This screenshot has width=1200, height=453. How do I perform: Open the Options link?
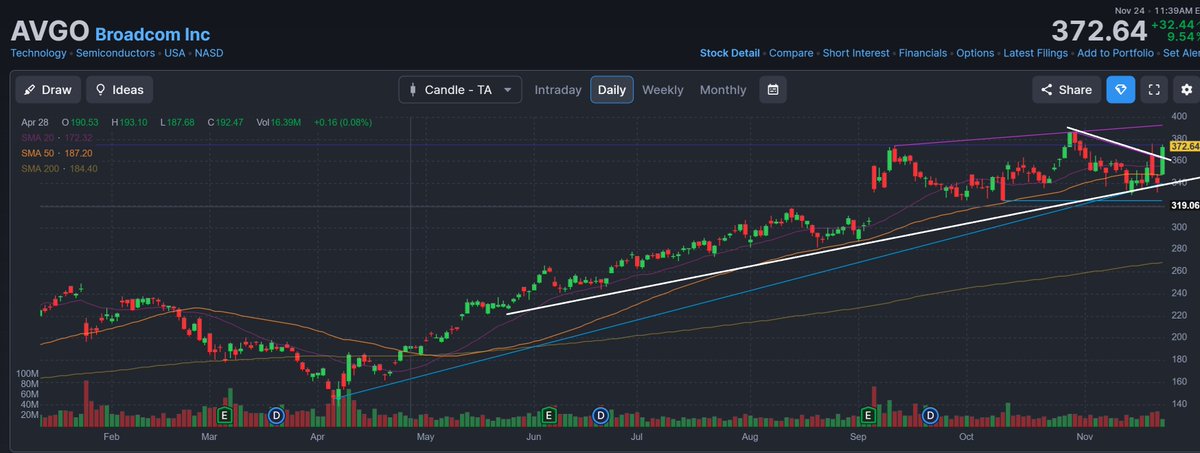[975, 53]
